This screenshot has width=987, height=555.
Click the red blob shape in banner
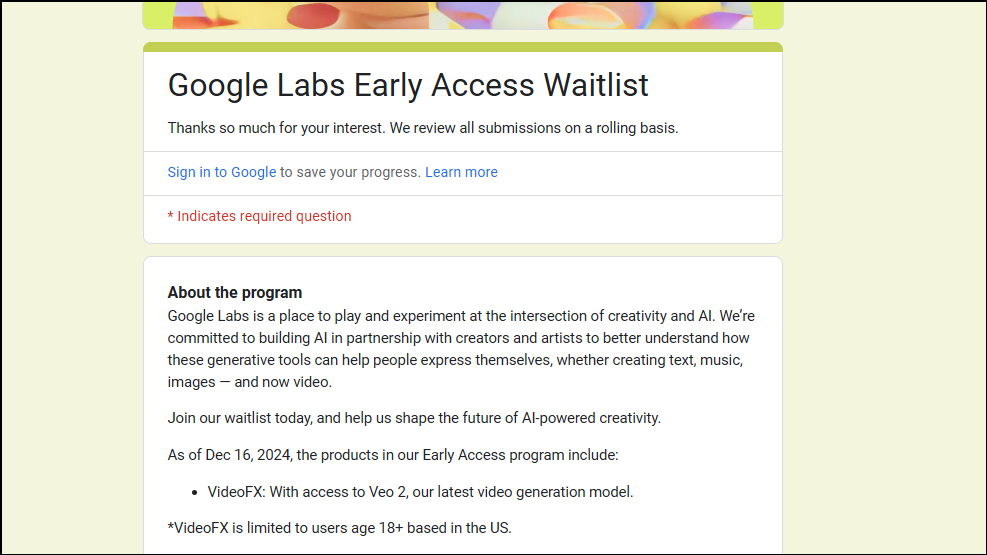click(x=313, y=16)
